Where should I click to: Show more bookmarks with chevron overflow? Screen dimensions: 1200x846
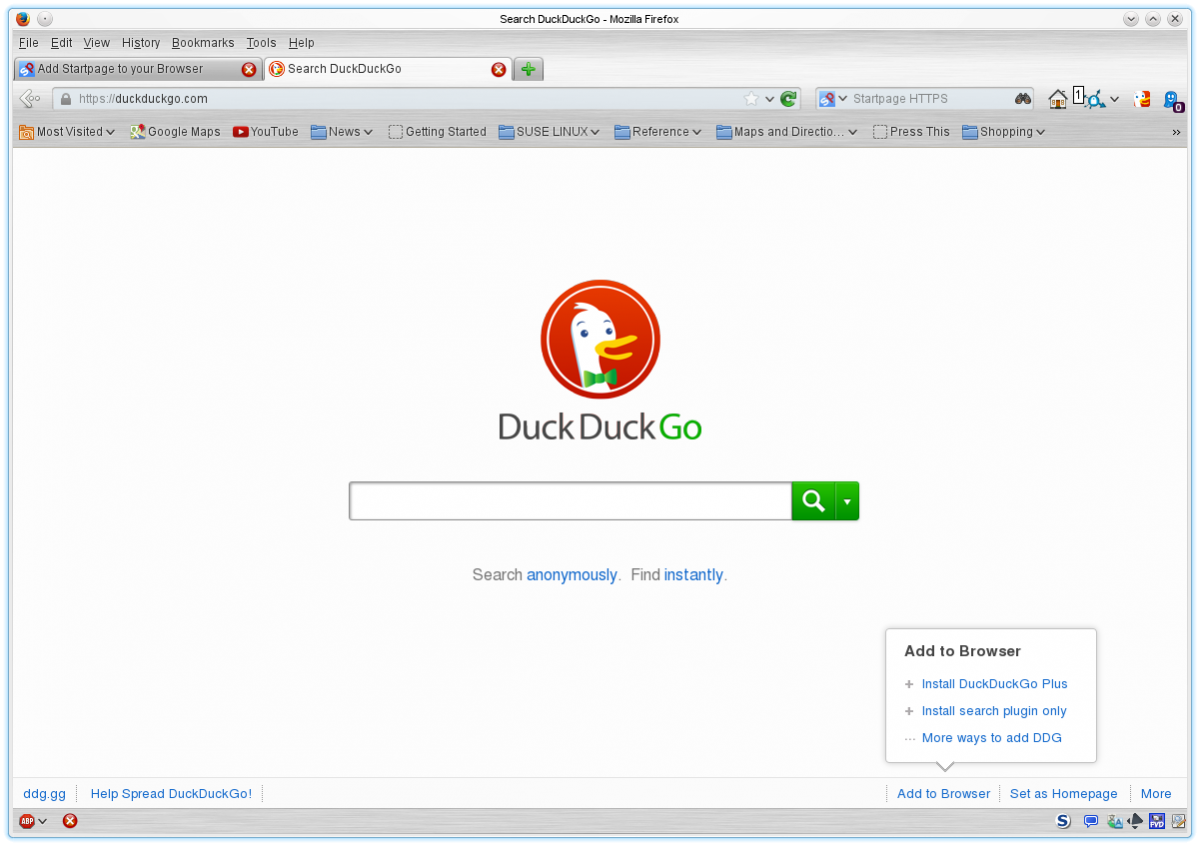(1177, 132)
